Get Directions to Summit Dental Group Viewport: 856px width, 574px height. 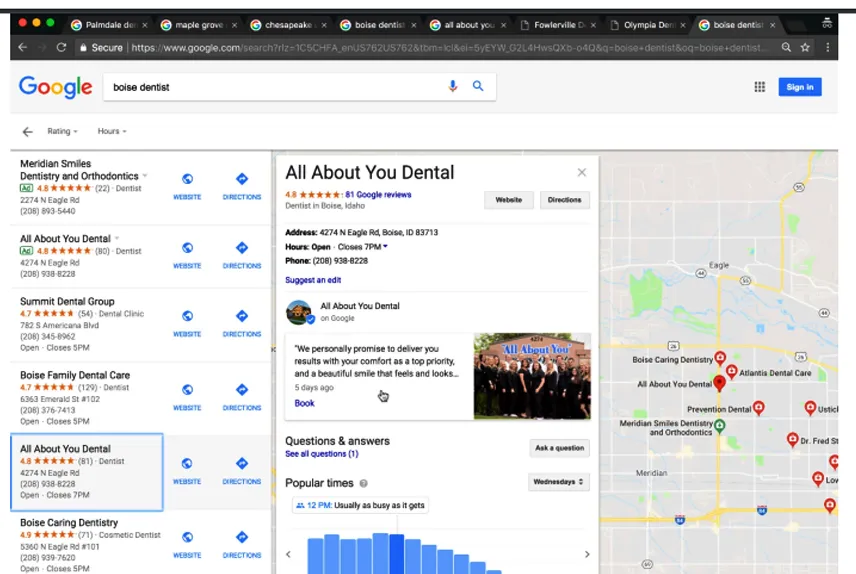click(242, 323)
